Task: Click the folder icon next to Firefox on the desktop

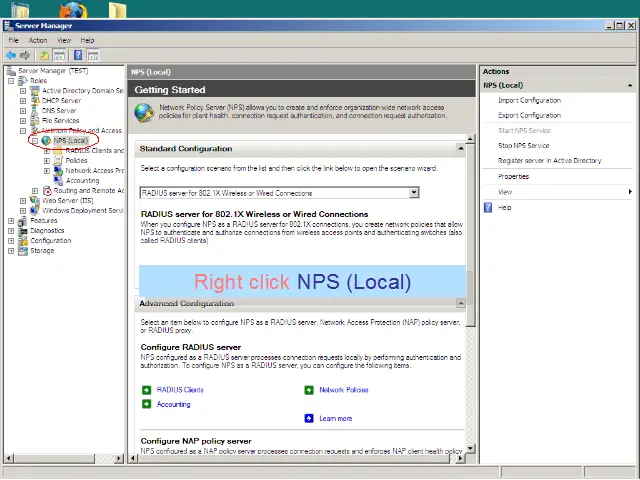Action: point(117,9)
